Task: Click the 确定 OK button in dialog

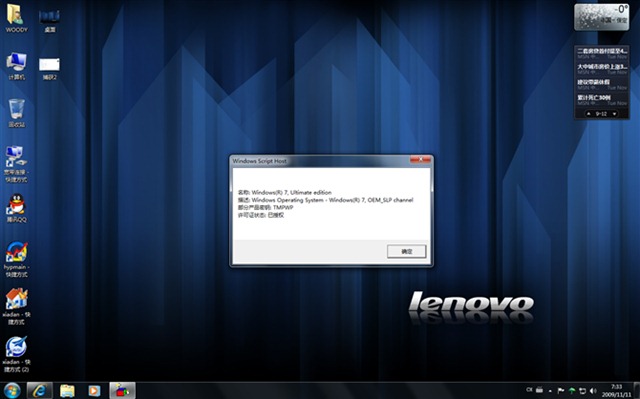Action: click(407, 251)
